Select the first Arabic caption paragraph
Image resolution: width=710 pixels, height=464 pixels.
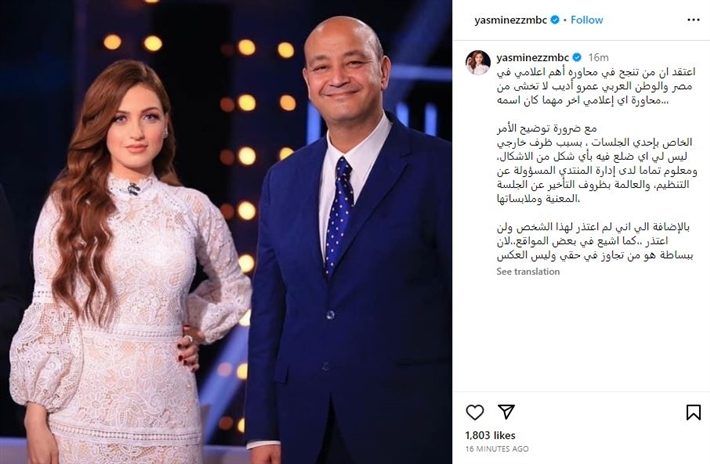click(x=595, y=86)
